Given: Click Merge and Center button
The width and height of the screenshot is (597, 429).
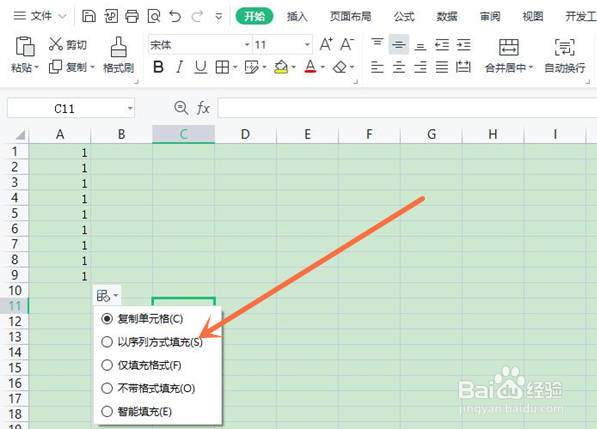Looking at the screenshot, I should pos(509,55).
